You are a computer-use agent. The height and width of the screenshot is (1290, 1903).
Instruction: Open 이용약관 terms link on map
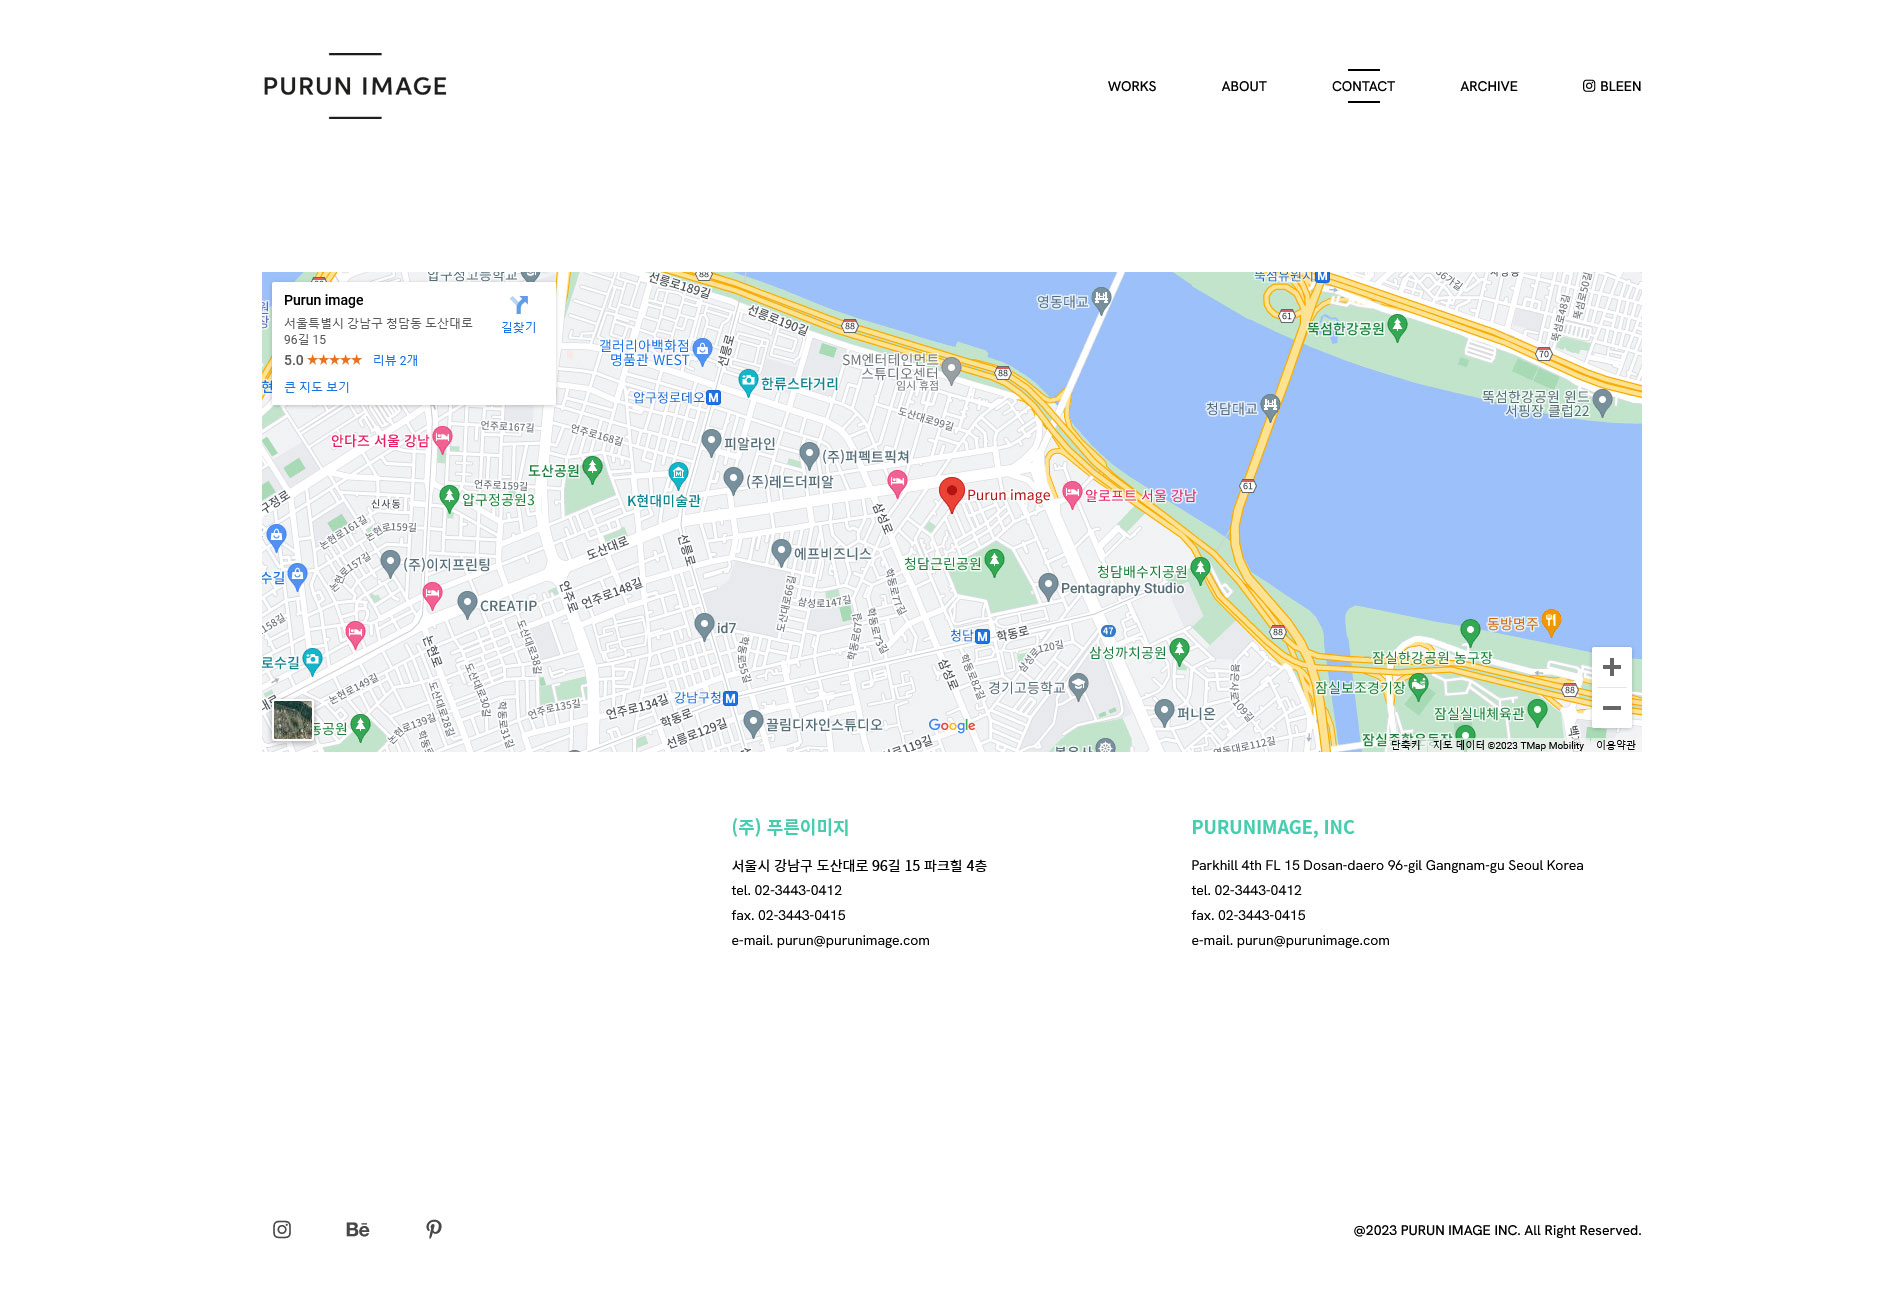[x=1615, y=745]
